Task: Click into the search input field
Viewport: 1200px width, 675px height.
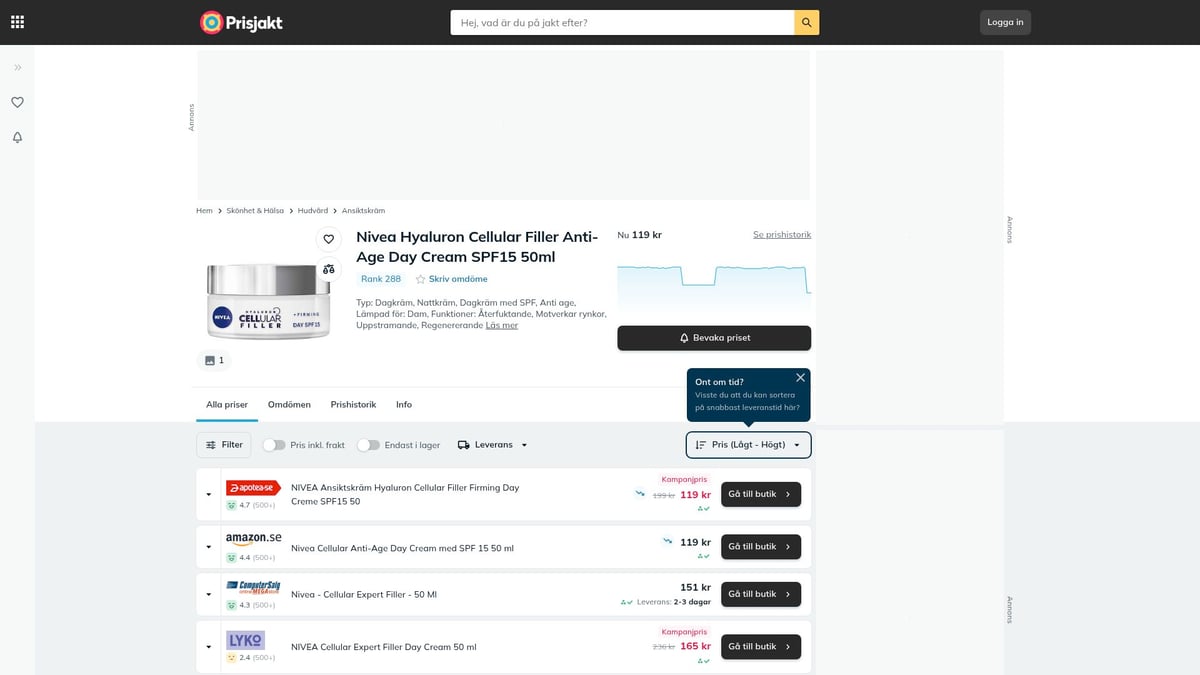Action: pos(620,22)
